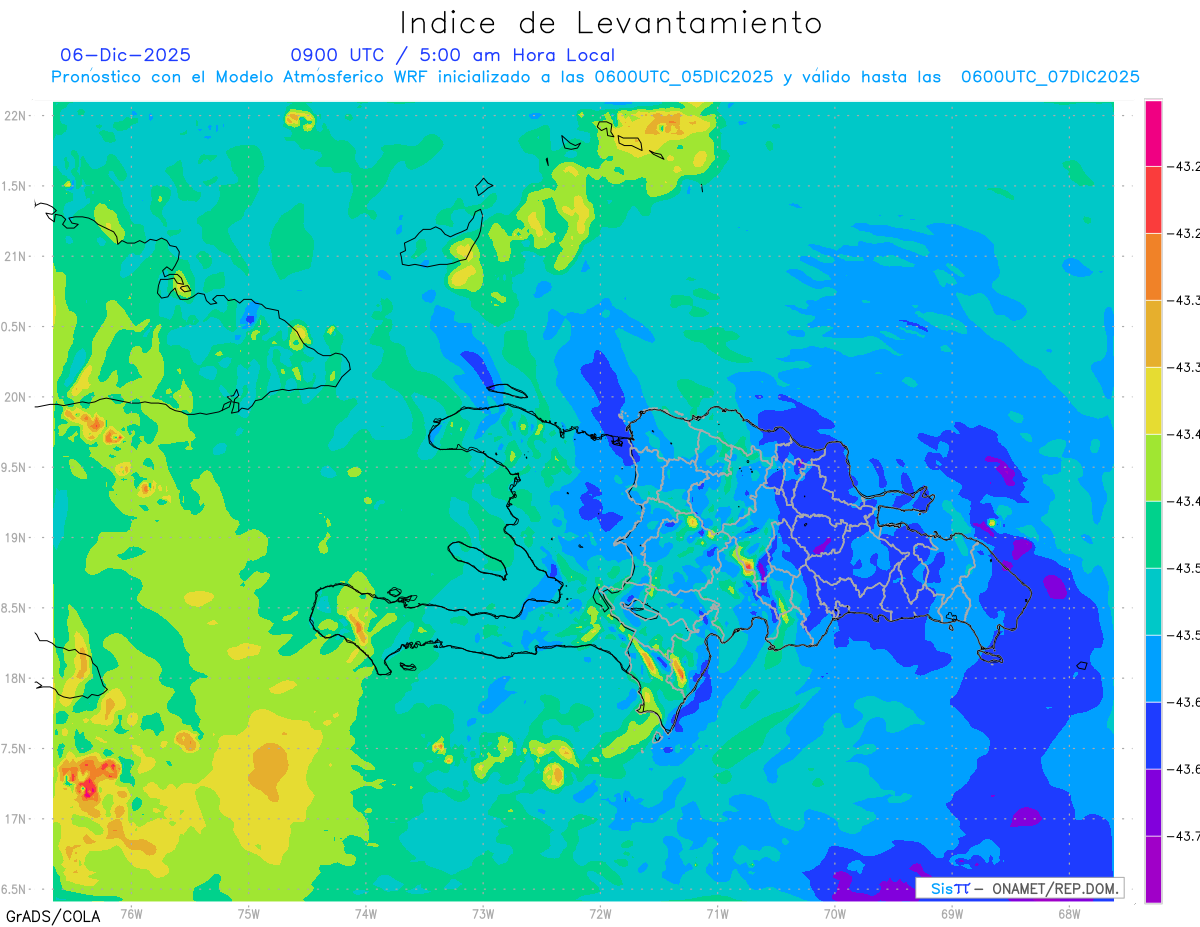1200x927 pixels.
Task: Click the '71W' longitude label
Action: point(717,913)
